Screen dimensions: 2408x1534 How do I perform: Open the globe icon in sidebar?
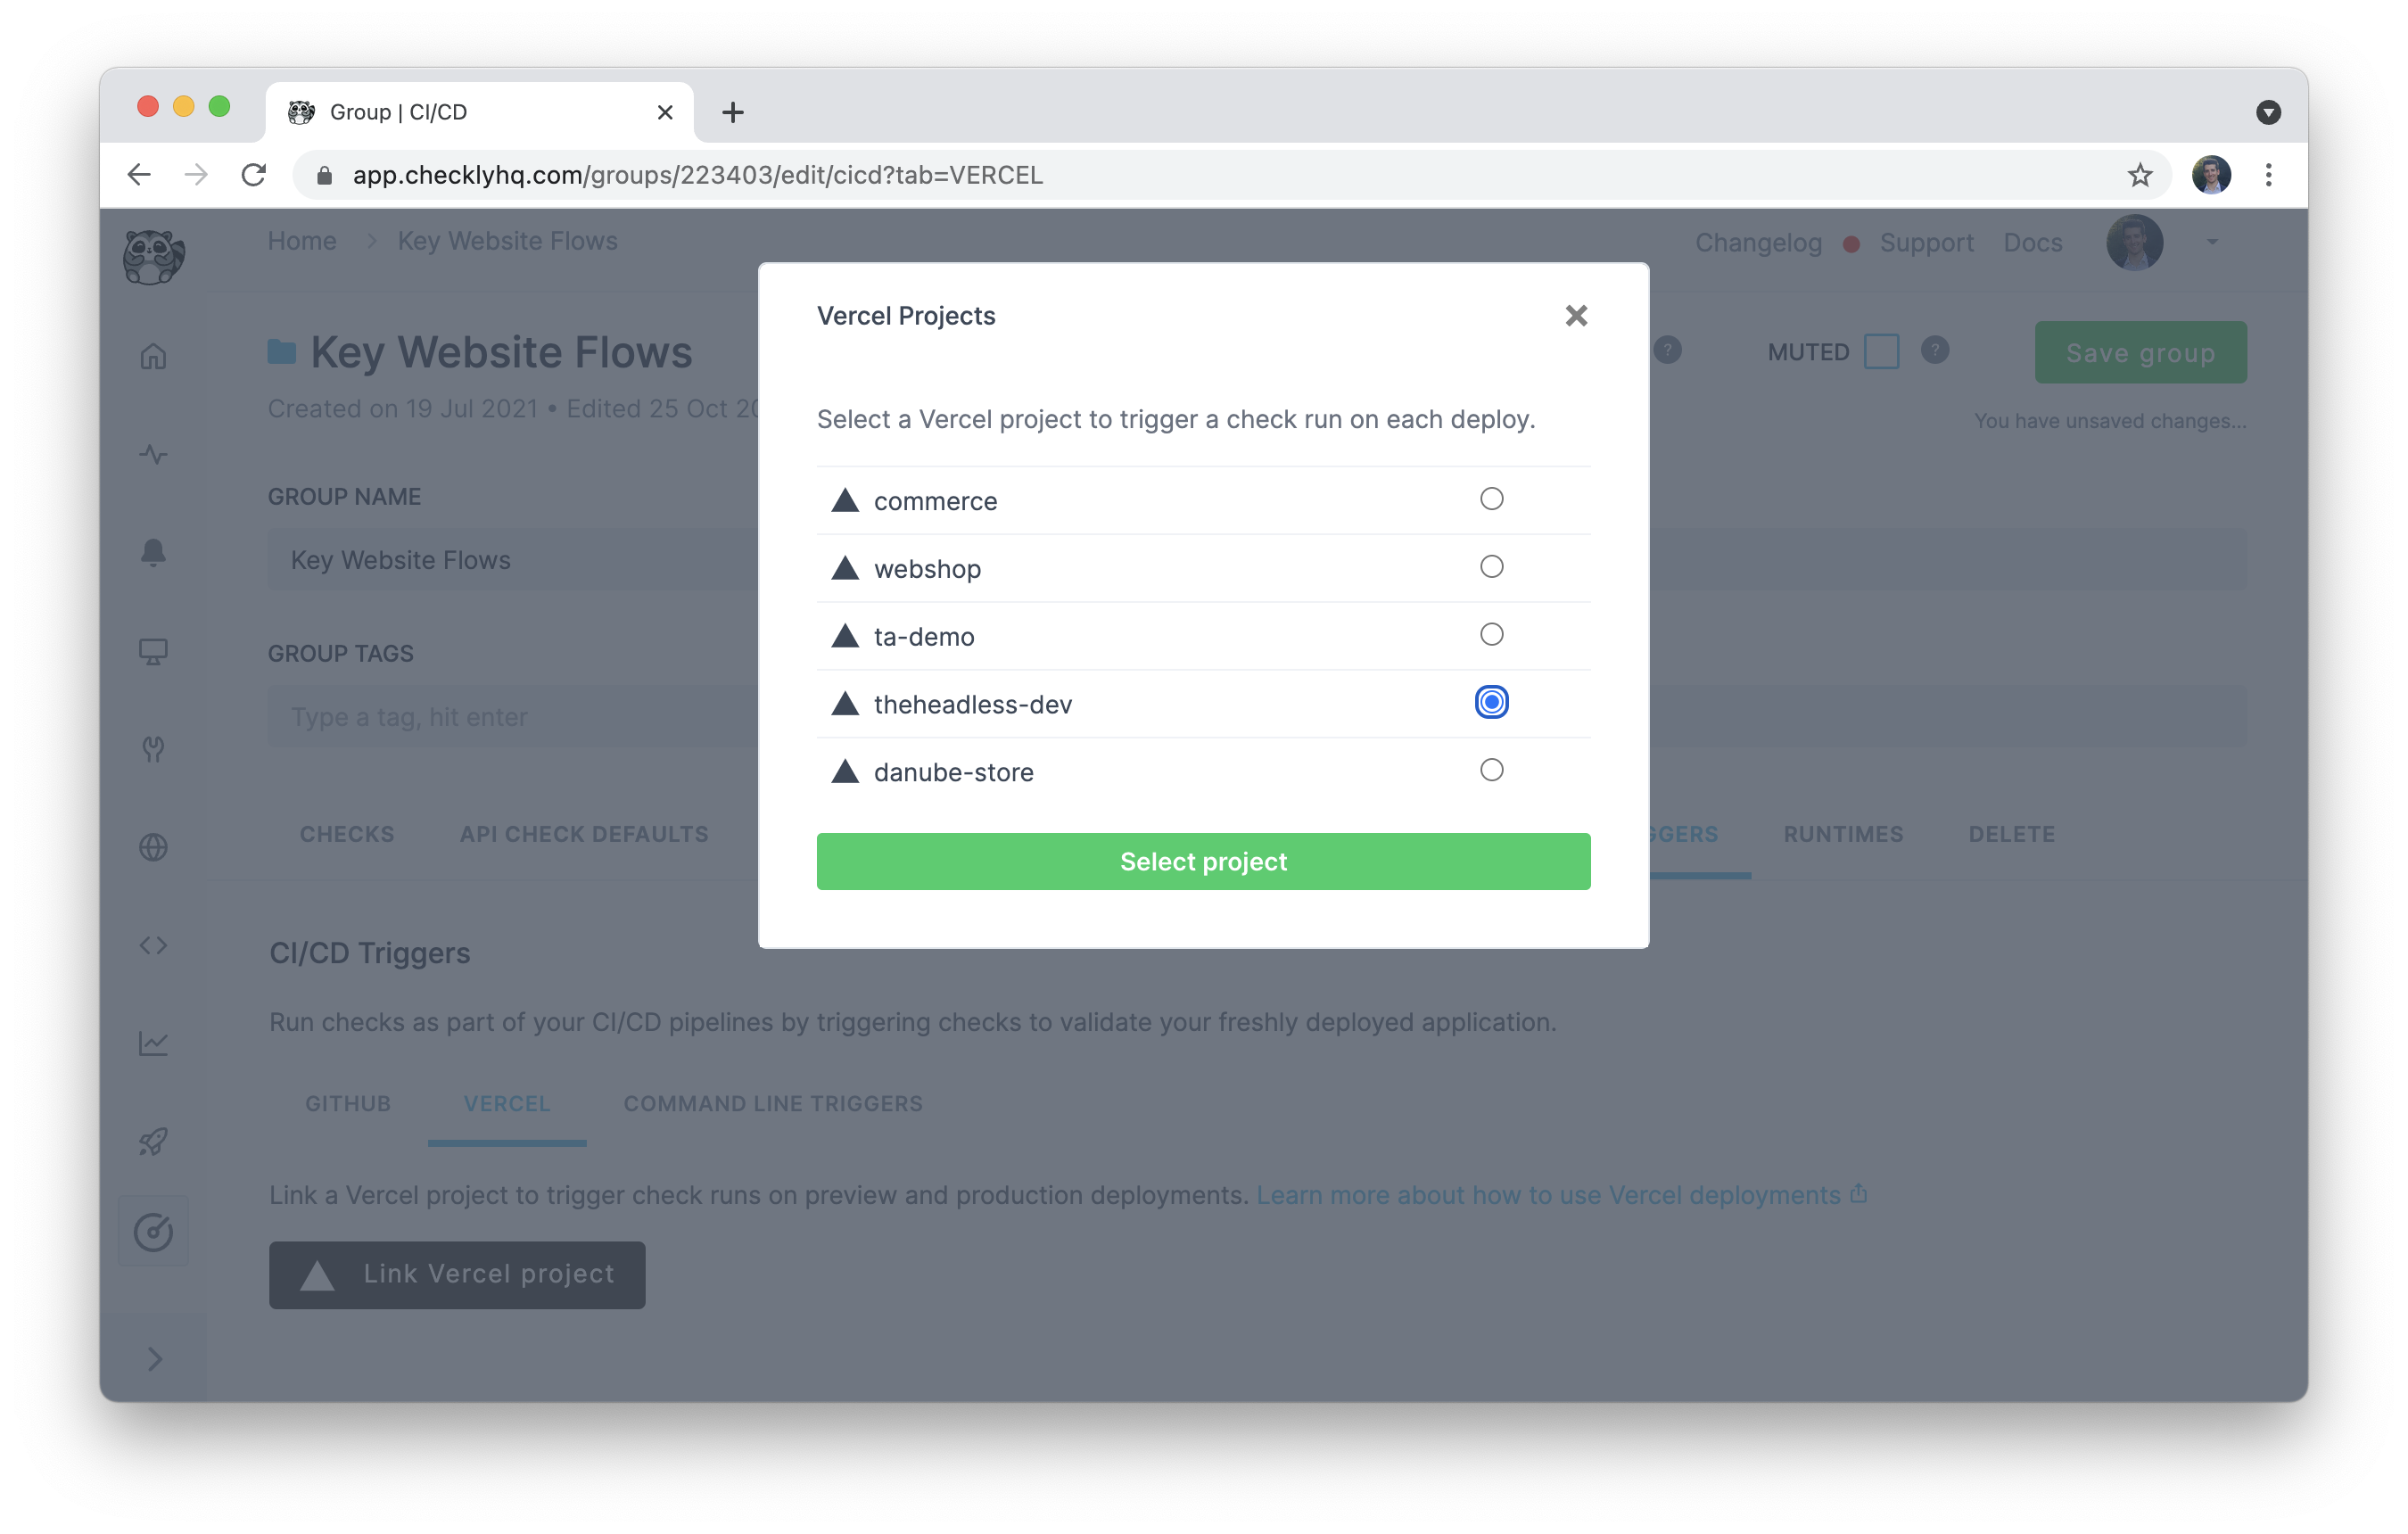[x=153, y=847]
